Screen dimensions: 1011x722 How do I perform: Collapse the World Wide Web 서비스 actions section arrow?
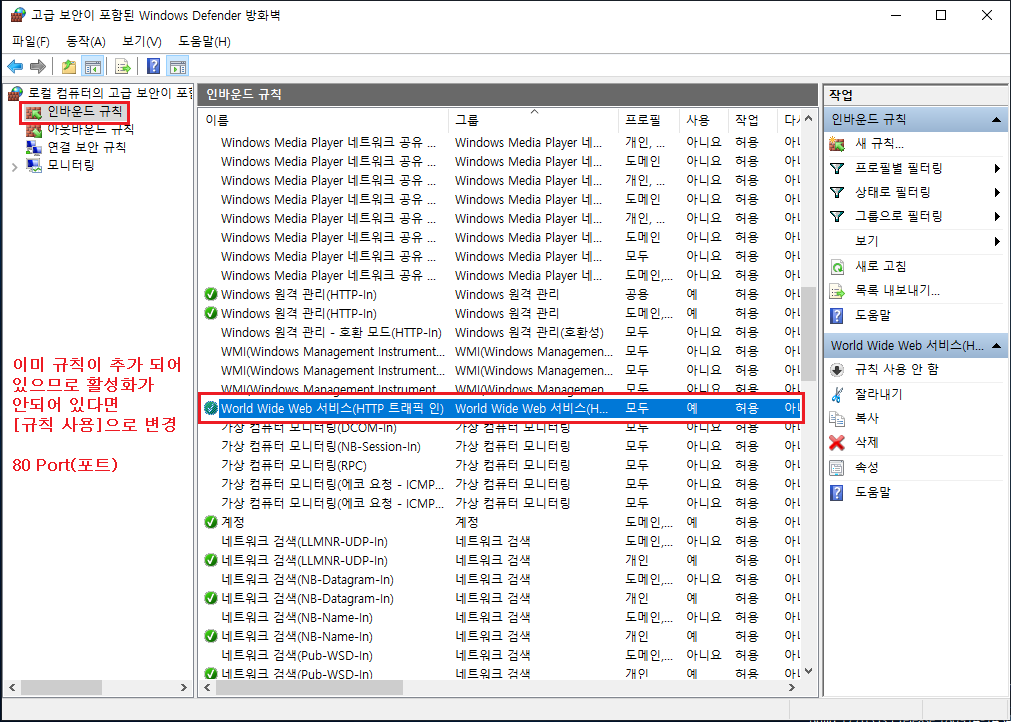pos(996,346)
